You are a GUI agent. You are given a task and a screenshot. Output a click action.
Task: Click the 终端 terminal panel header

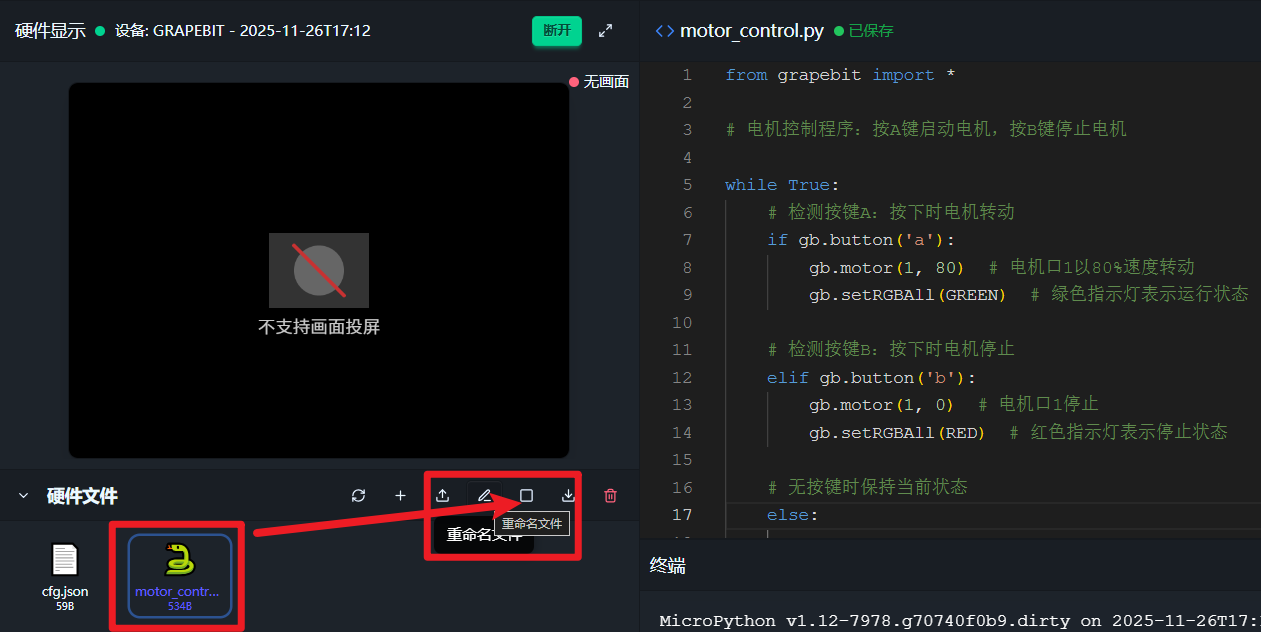coord(668,566)
